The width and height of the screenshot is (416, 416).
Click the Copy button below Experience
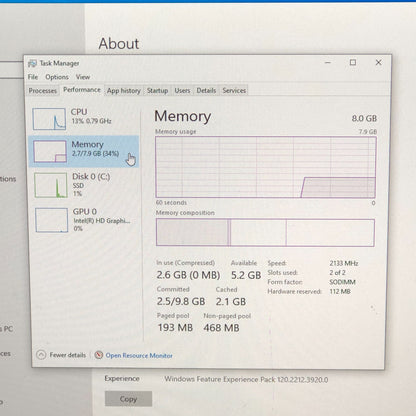click(x=128, y=399)
